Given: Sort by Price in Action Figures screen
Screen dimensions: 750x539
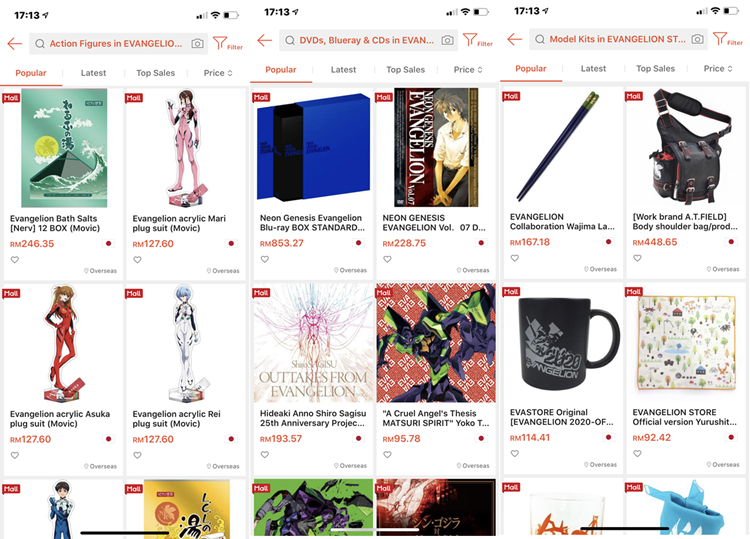Looking at the screenshot, I should tap(218, 73).
